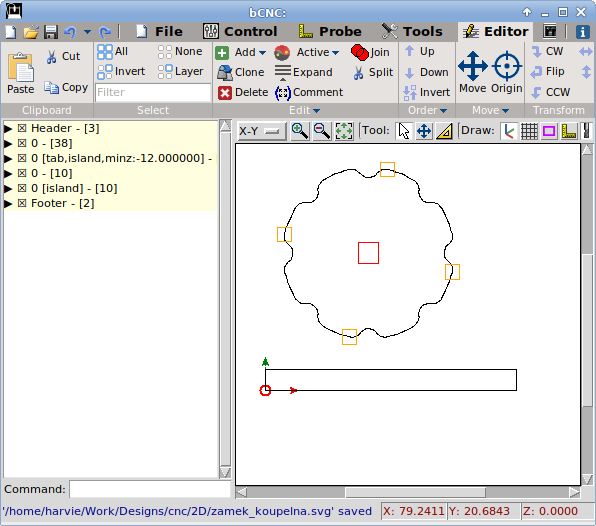Click the Filter input field

[153, 92]
